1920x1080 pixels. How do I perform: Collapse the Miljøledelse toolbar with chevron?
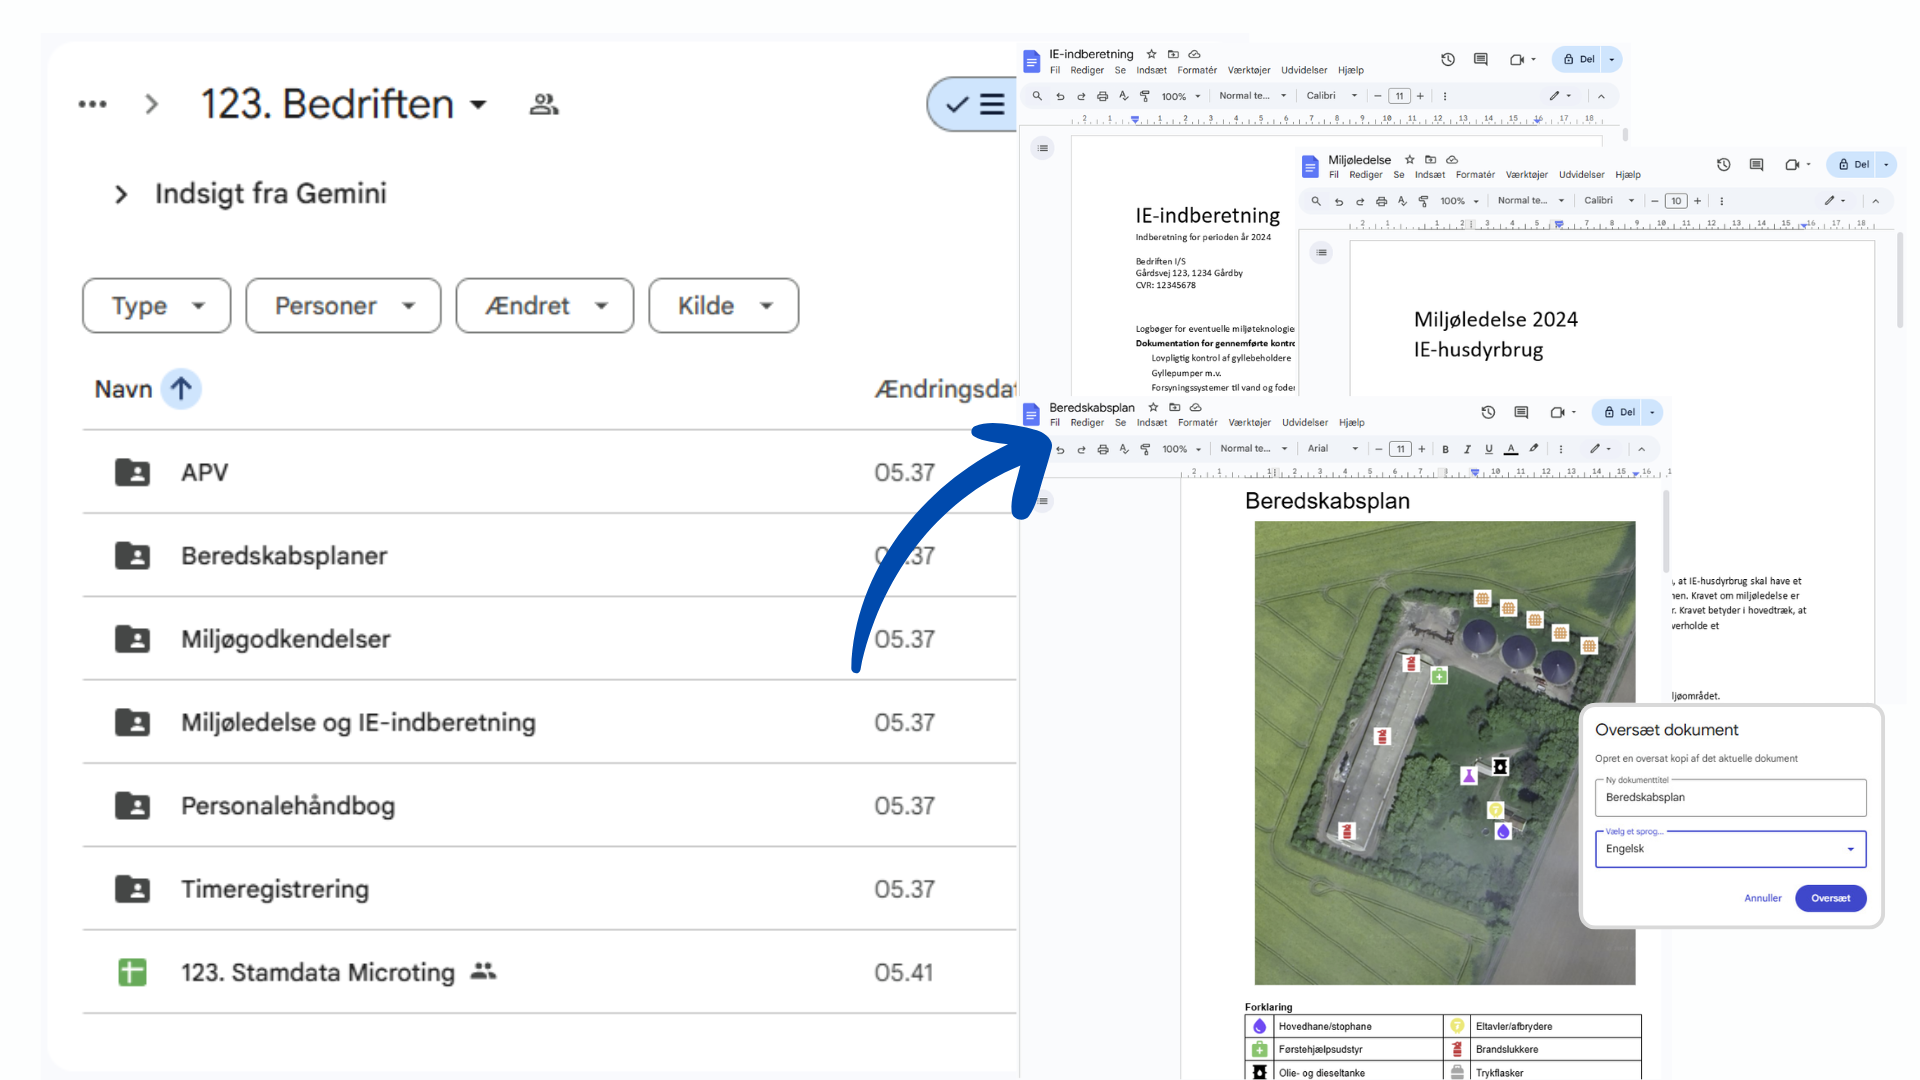1876,201
